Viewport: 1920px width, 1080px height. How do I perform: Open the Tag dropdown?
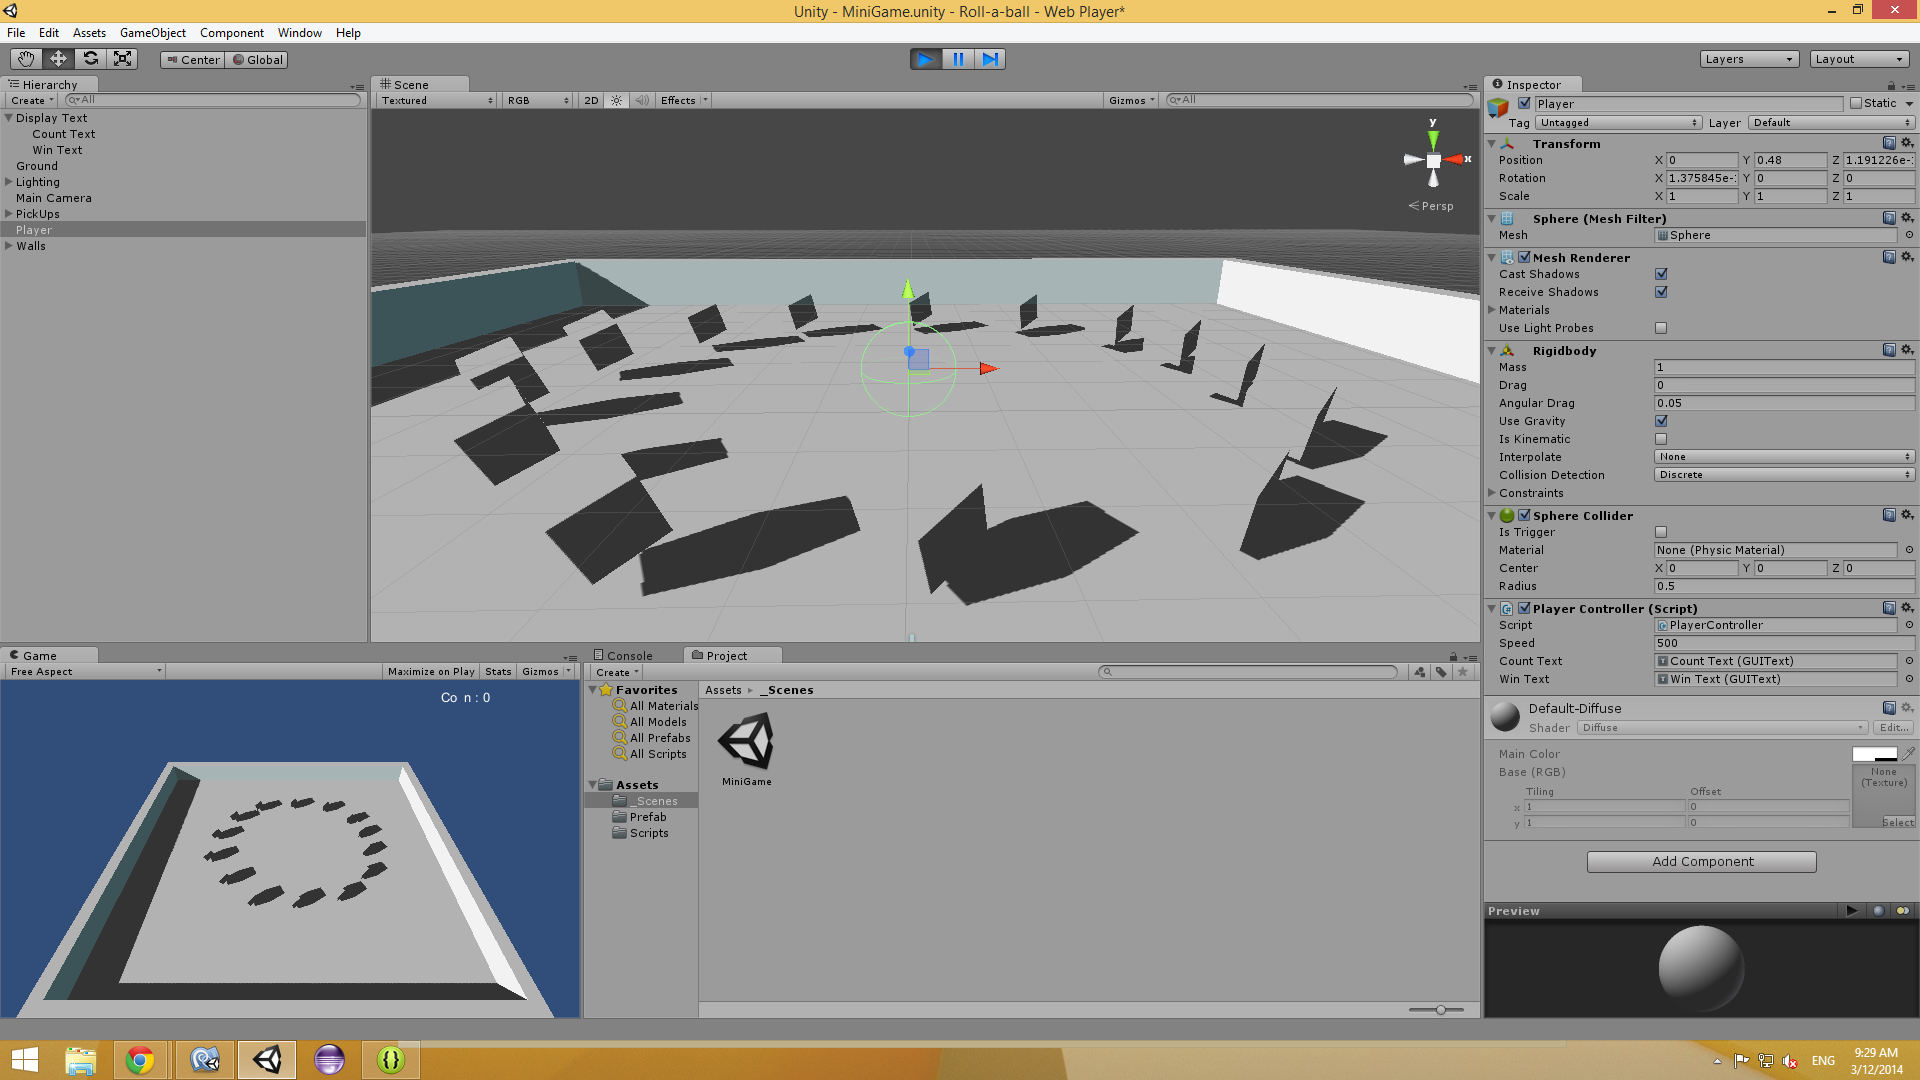pos(1619,123)
